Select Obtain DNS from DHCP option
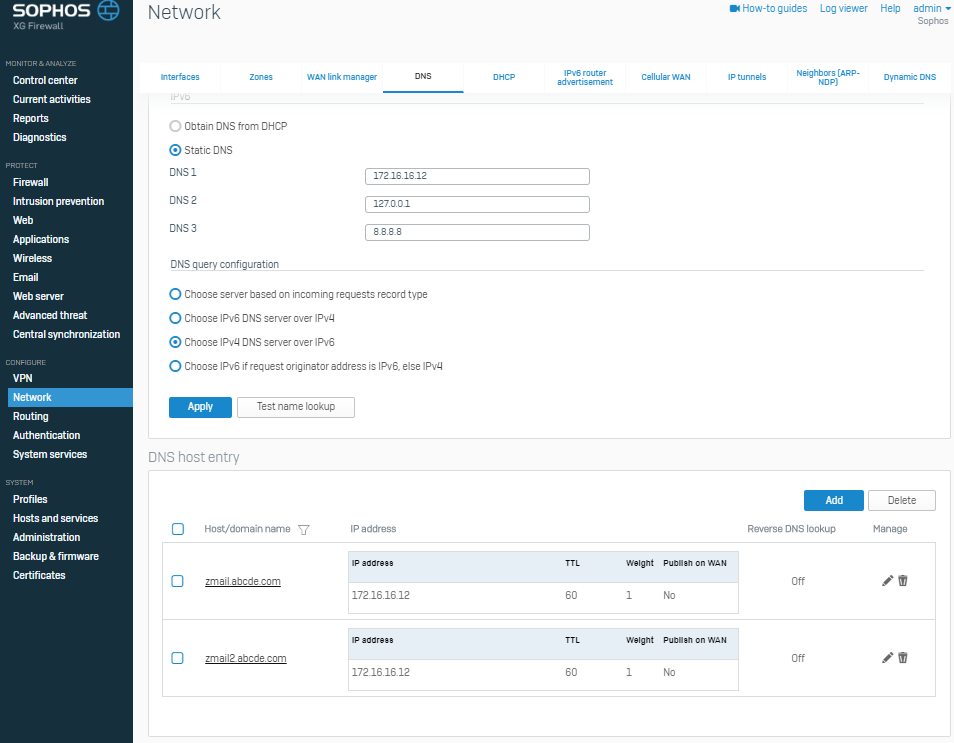The image size is (954, 743). [x=175, y=126]
